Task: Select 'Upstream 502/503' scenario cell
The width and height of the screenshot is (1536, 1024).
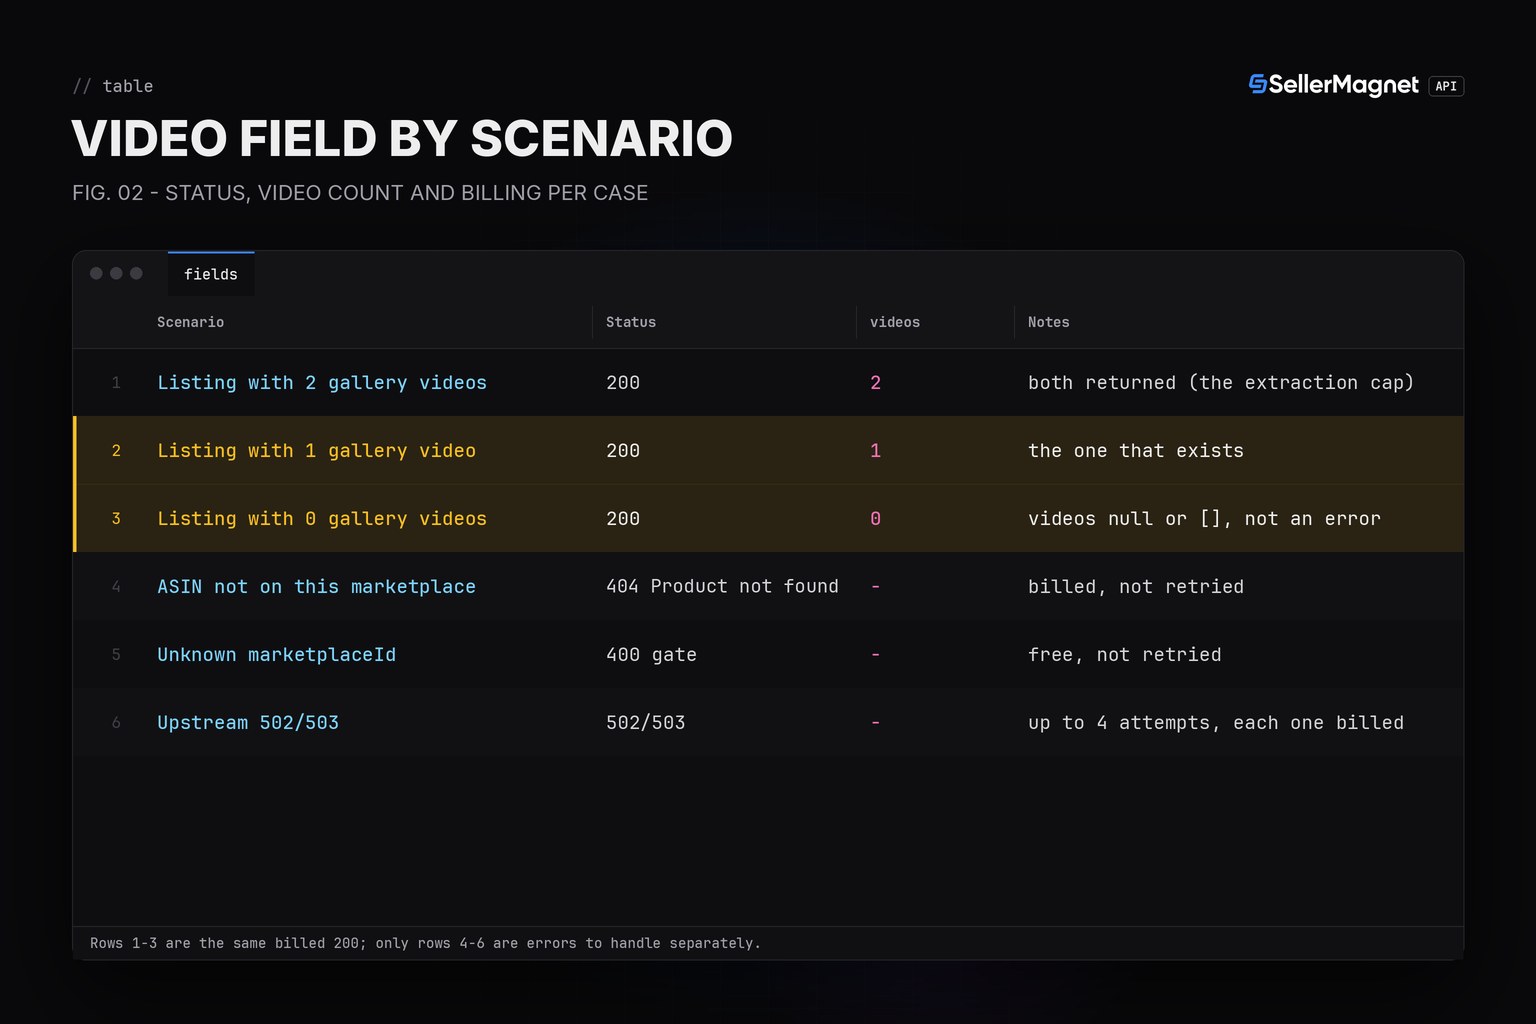Action: point(248,723)
